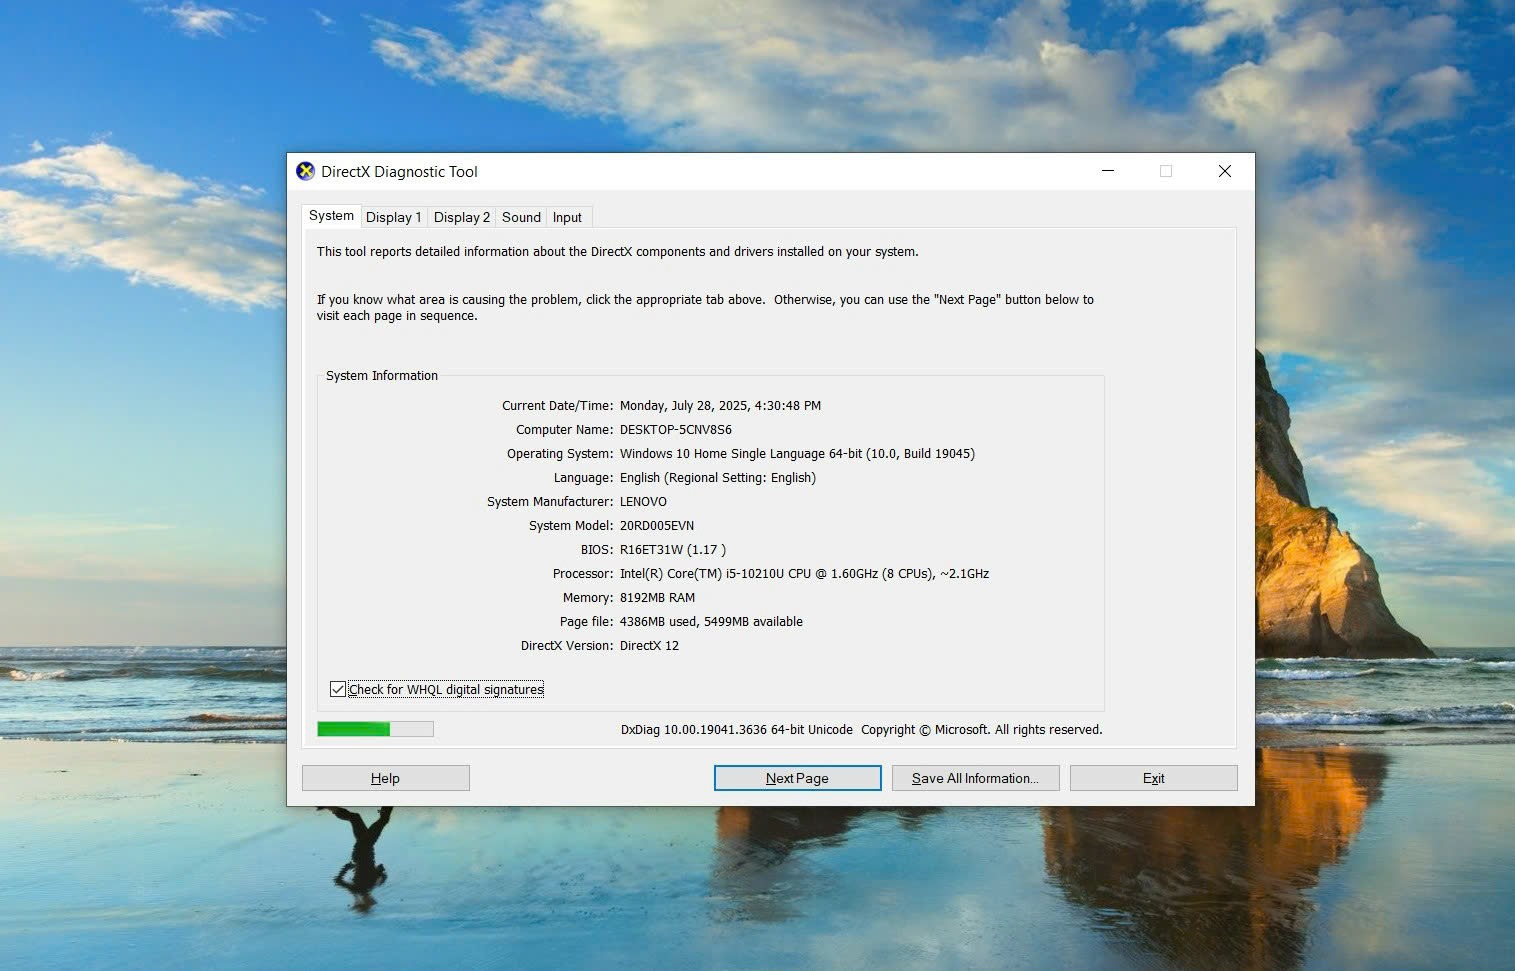
Task: Switch to the Sound tab
Action: [521, 217]
